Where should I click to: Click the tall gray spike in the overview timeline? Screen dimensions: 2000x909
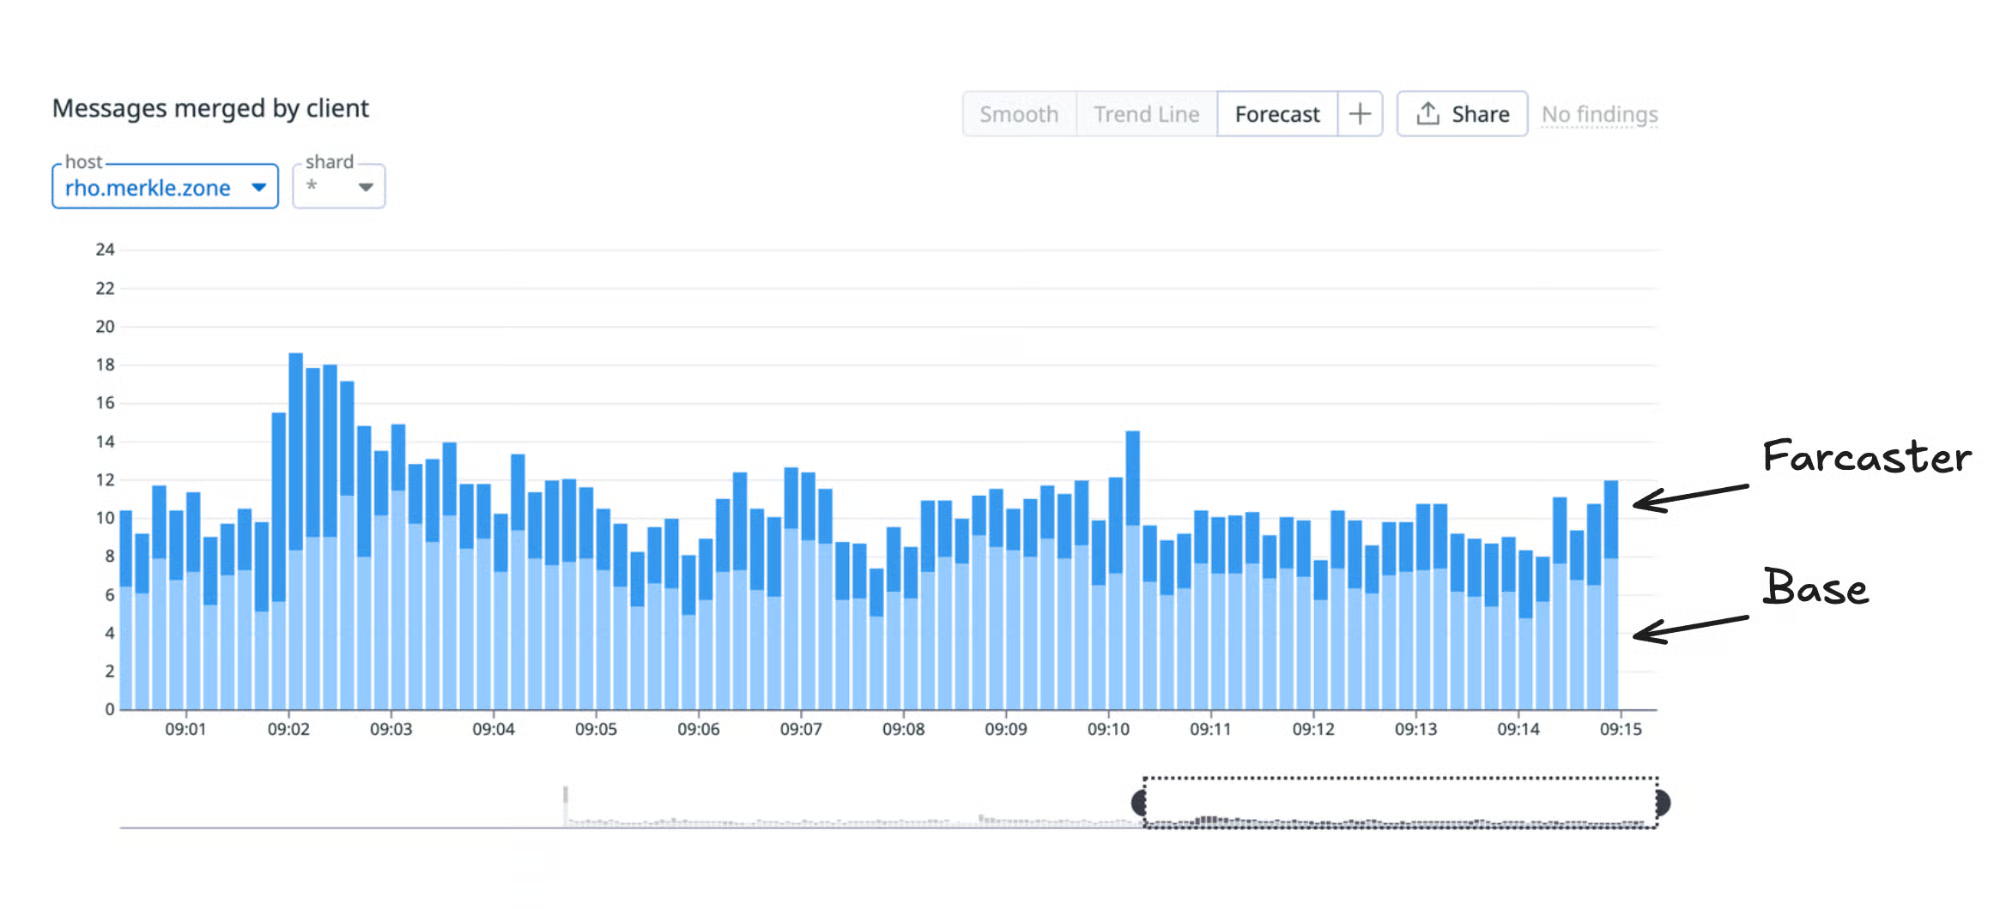click(x=566, y=806)
